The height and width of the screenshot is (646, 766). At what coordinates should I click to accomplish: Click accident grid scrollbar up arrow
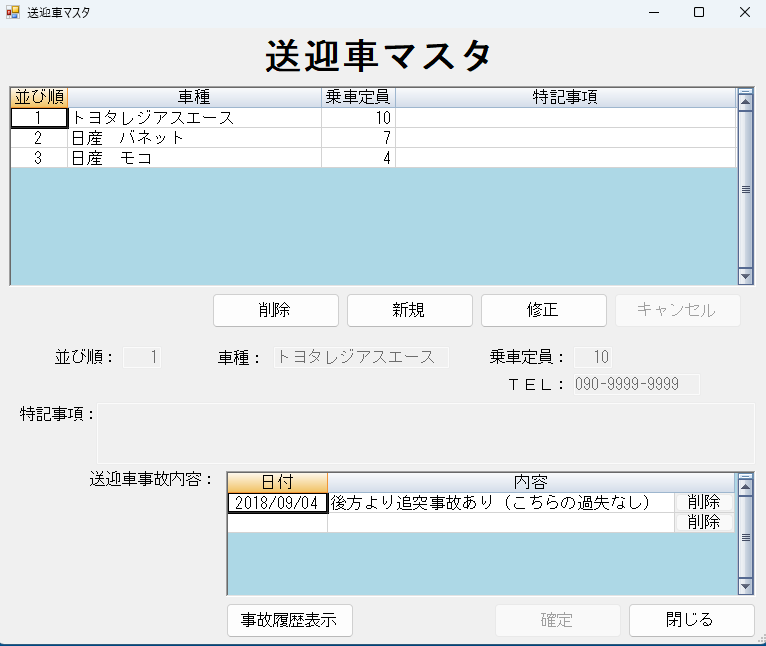pyautogui.click(x=745, y=486)
